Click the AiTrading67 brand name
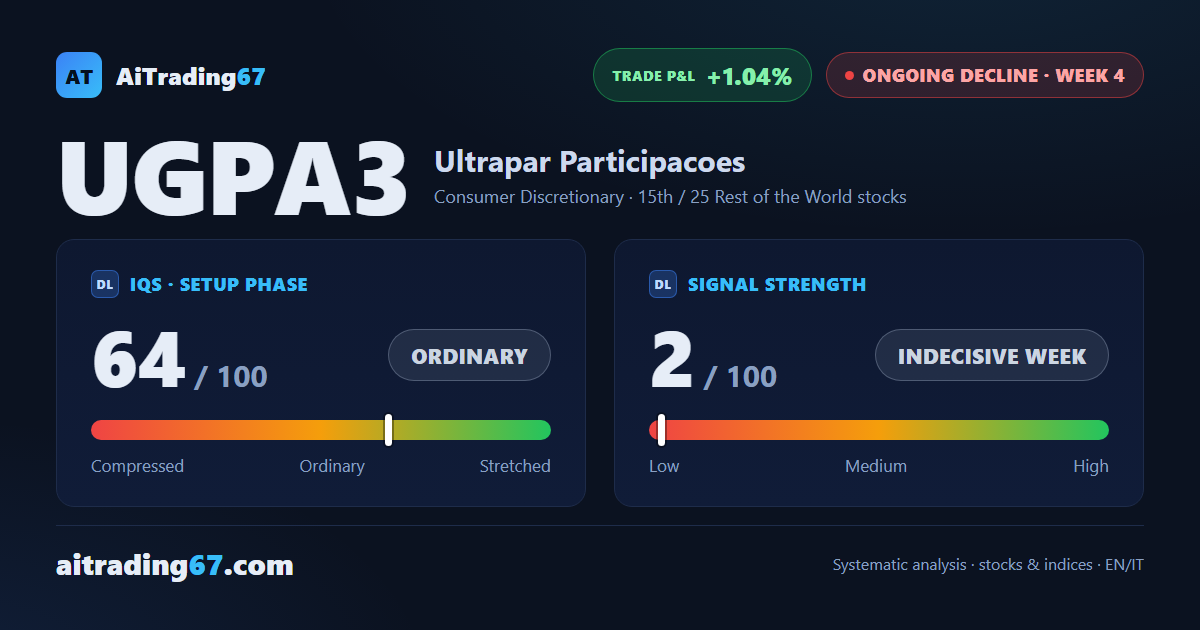 (191, 76)
